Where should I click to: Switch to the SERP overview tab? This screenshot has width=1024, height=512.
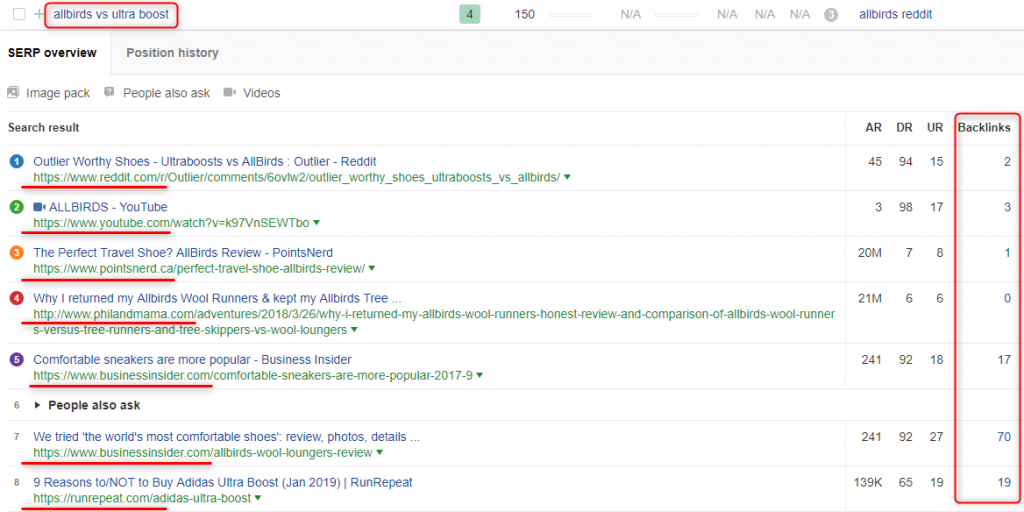(x=52, y=53)
